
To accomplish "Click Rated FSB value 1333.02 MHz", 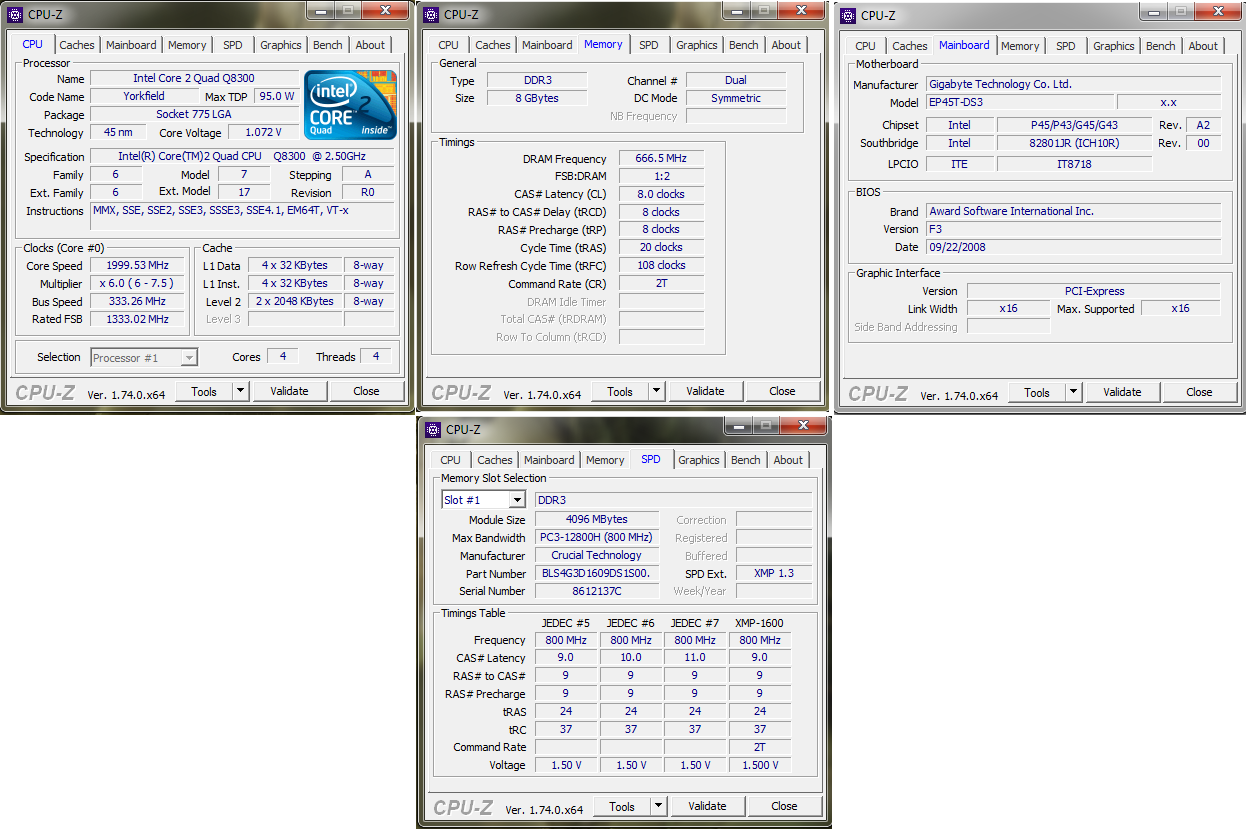I will pos(137,320).
